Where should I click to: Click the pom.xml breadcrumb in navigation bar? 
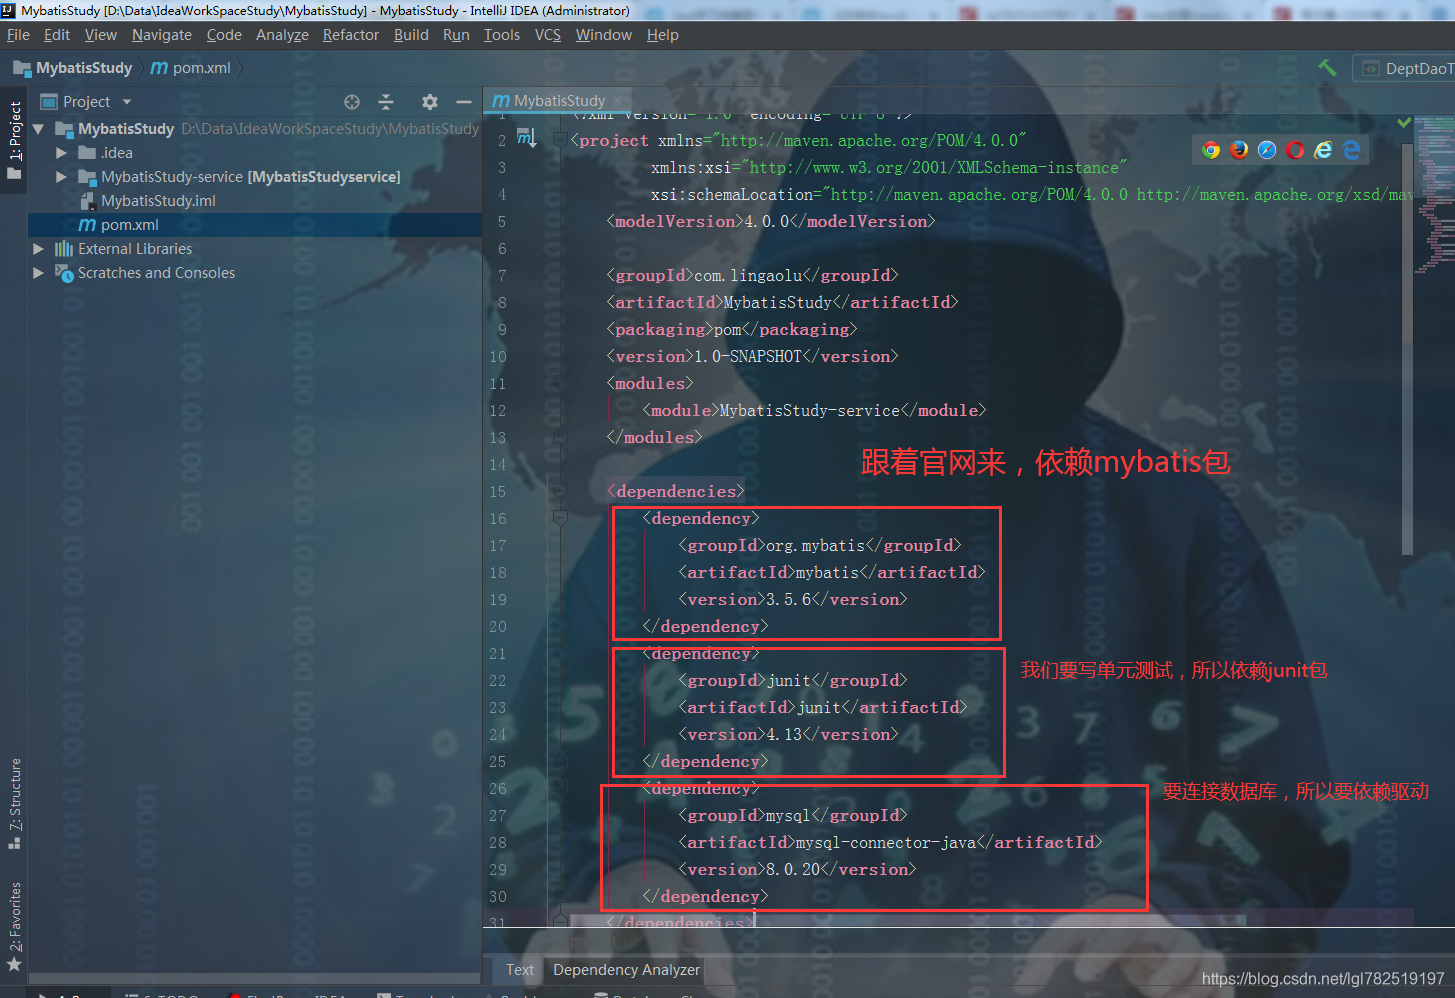(x=191, y=68)
